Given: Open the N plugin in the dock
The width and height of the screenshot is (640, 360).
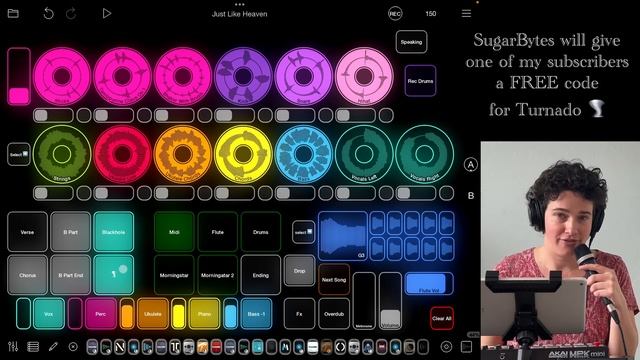Looking at the screenshot, I should [120, 347].
